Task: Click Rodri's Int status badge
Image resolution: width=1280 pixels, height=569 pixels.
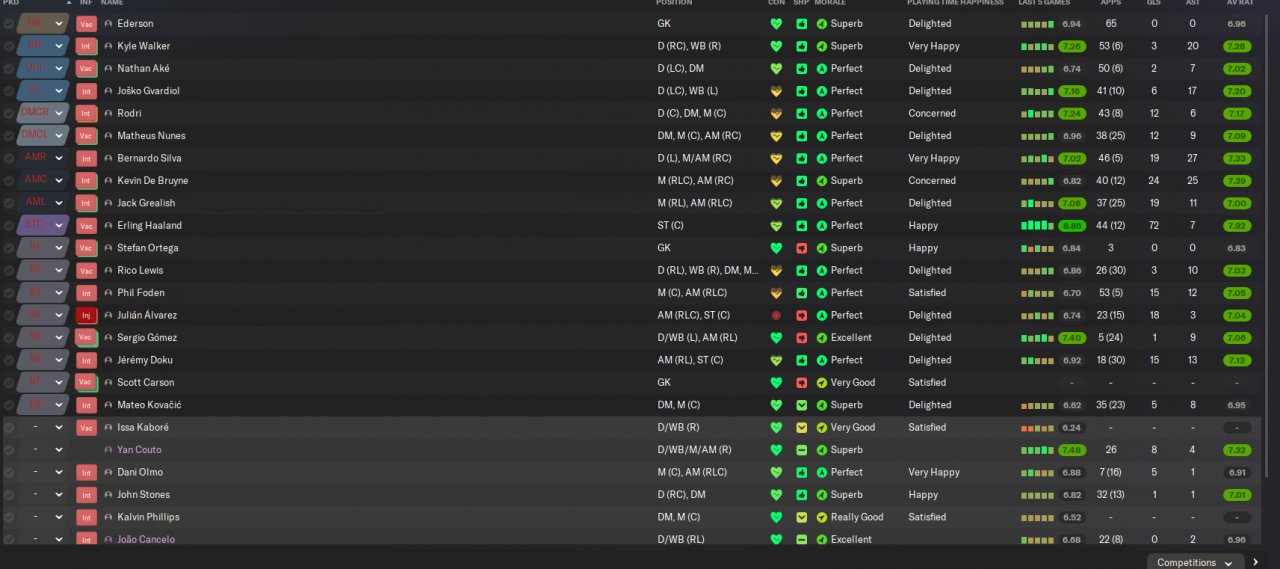Action: click(x=86, y=113)
